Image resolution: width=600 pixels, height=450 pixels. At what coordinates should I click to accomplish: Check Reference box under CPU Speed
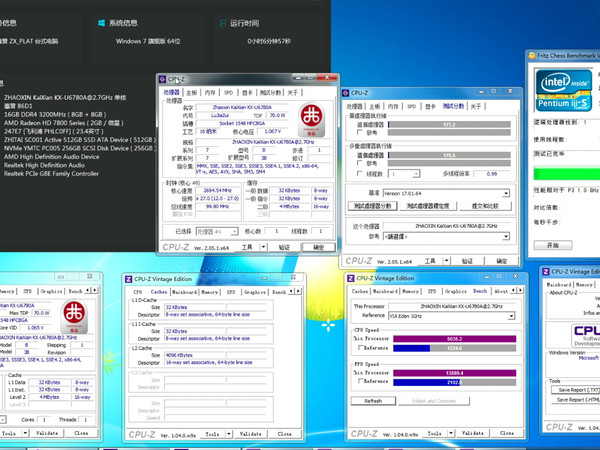(x=360, y=348)
